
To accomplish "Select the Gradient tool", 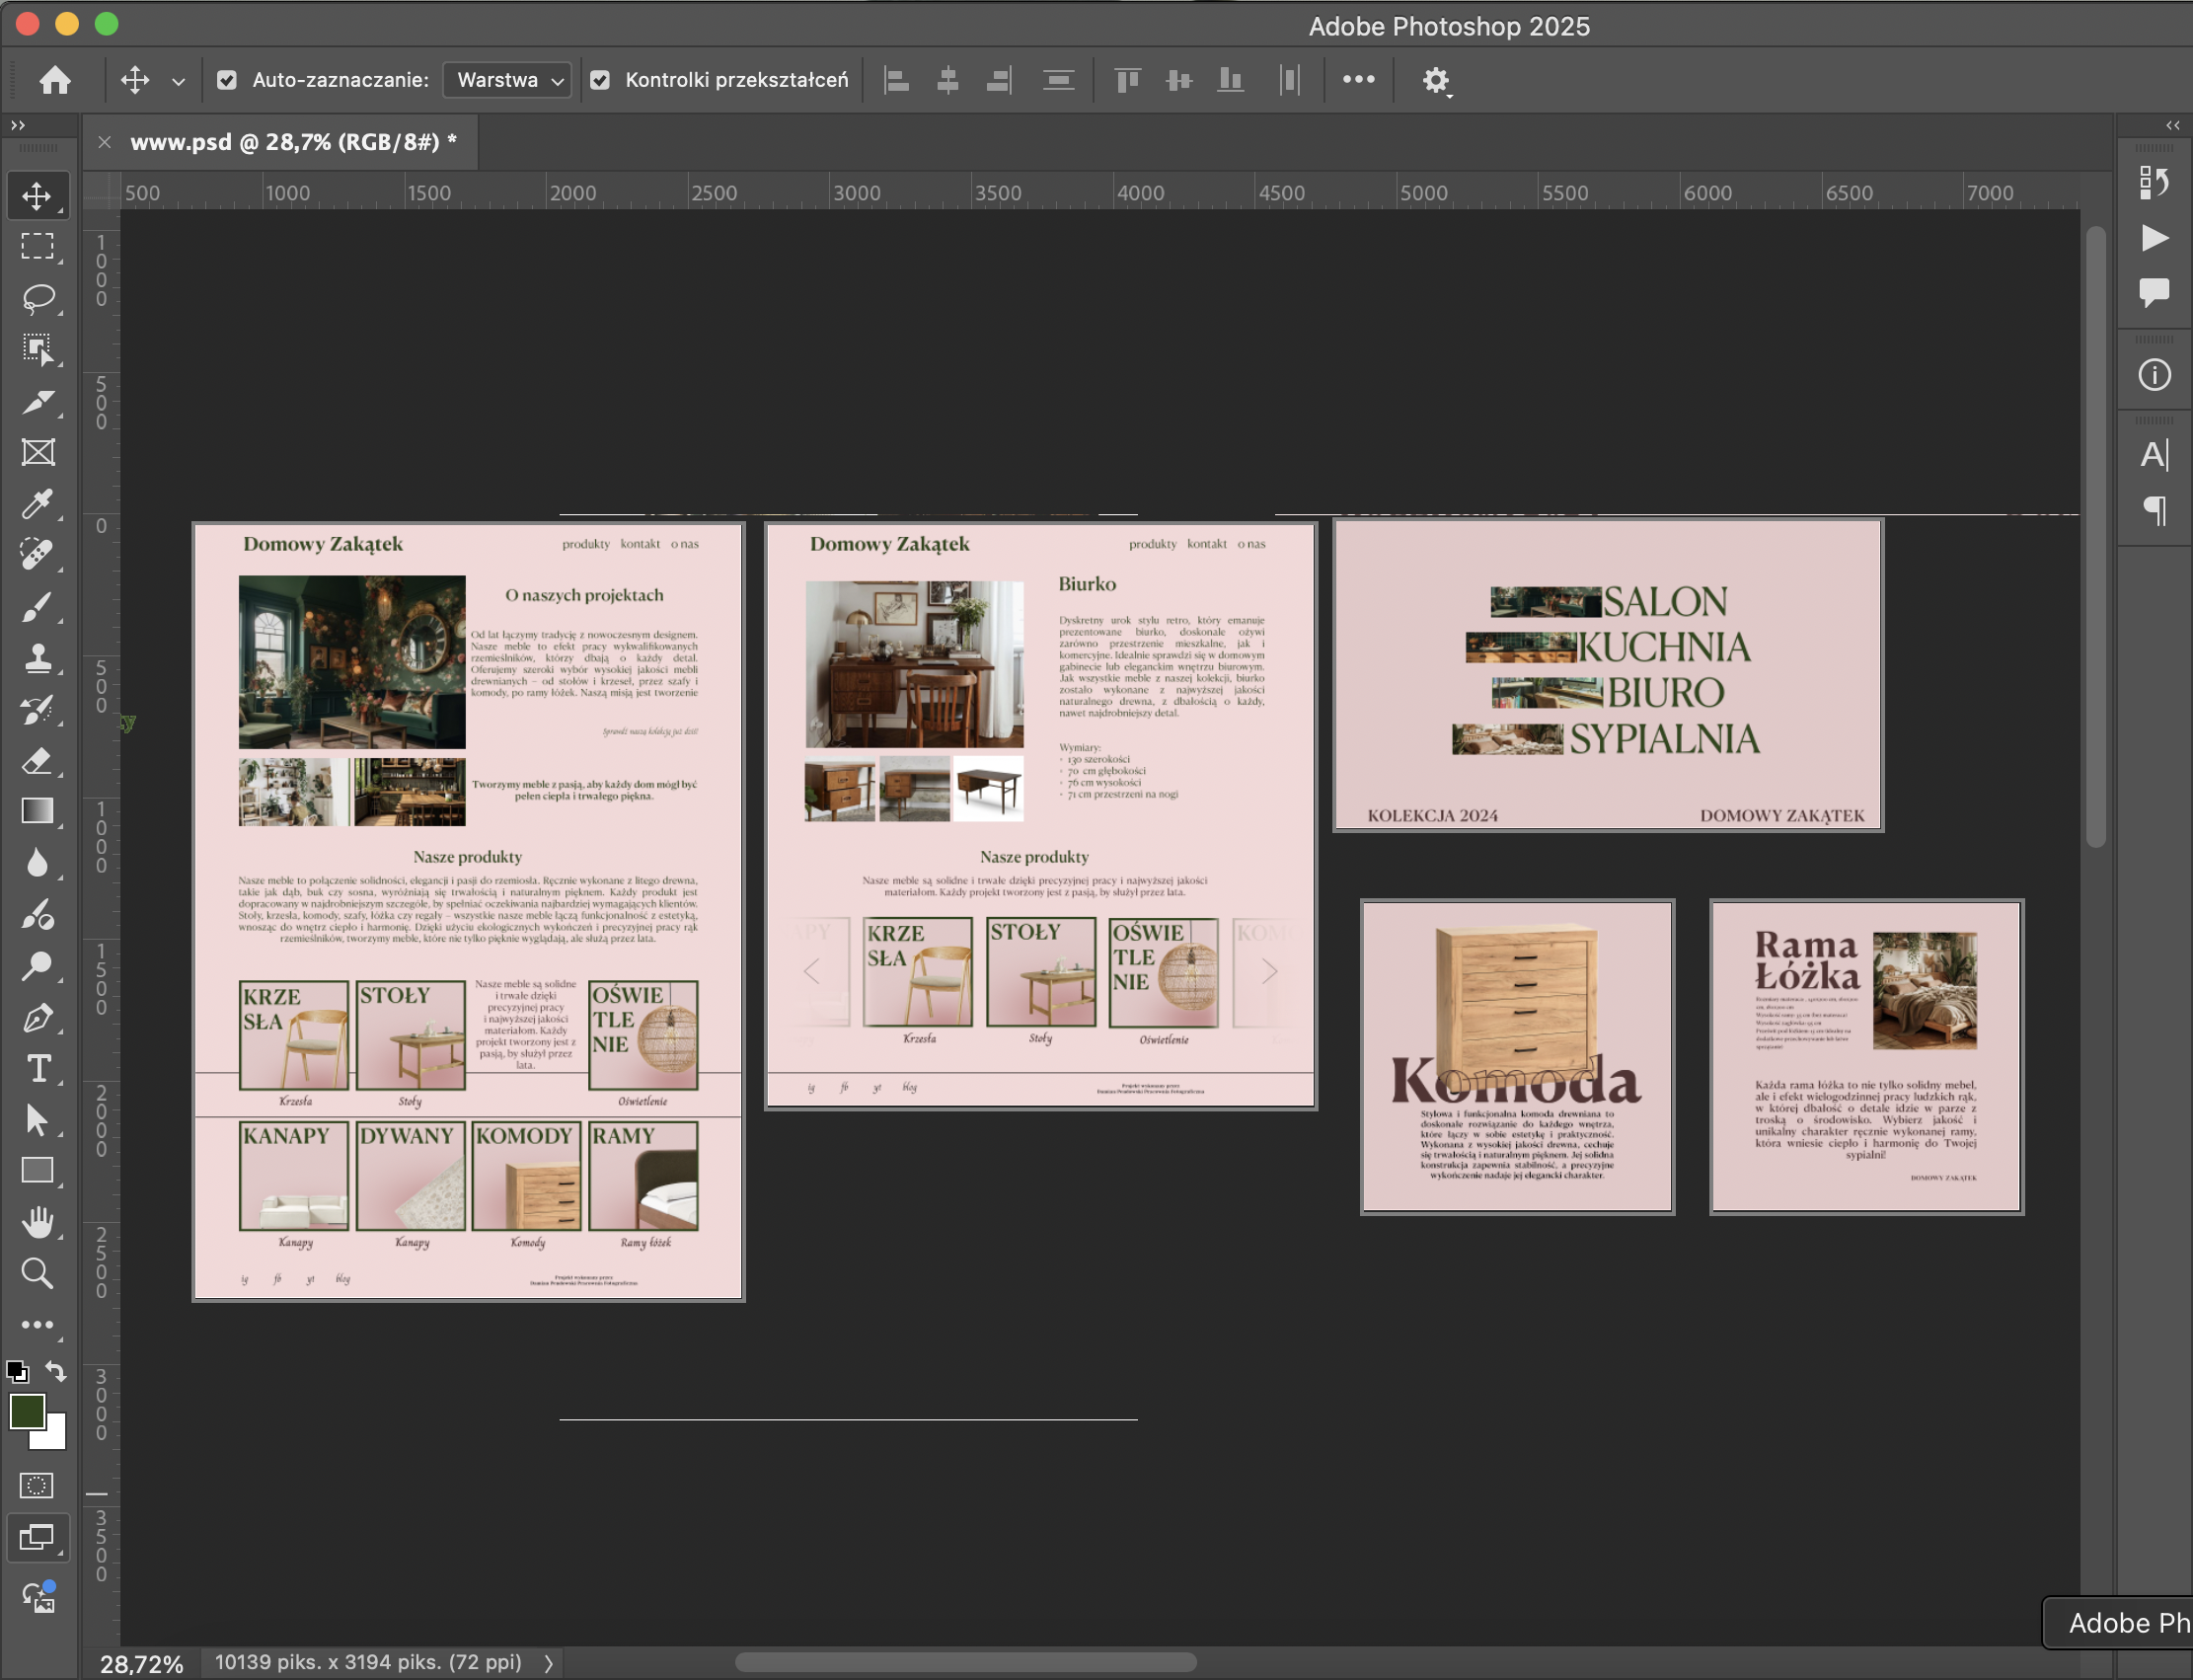I will click(x=37, y=812).
